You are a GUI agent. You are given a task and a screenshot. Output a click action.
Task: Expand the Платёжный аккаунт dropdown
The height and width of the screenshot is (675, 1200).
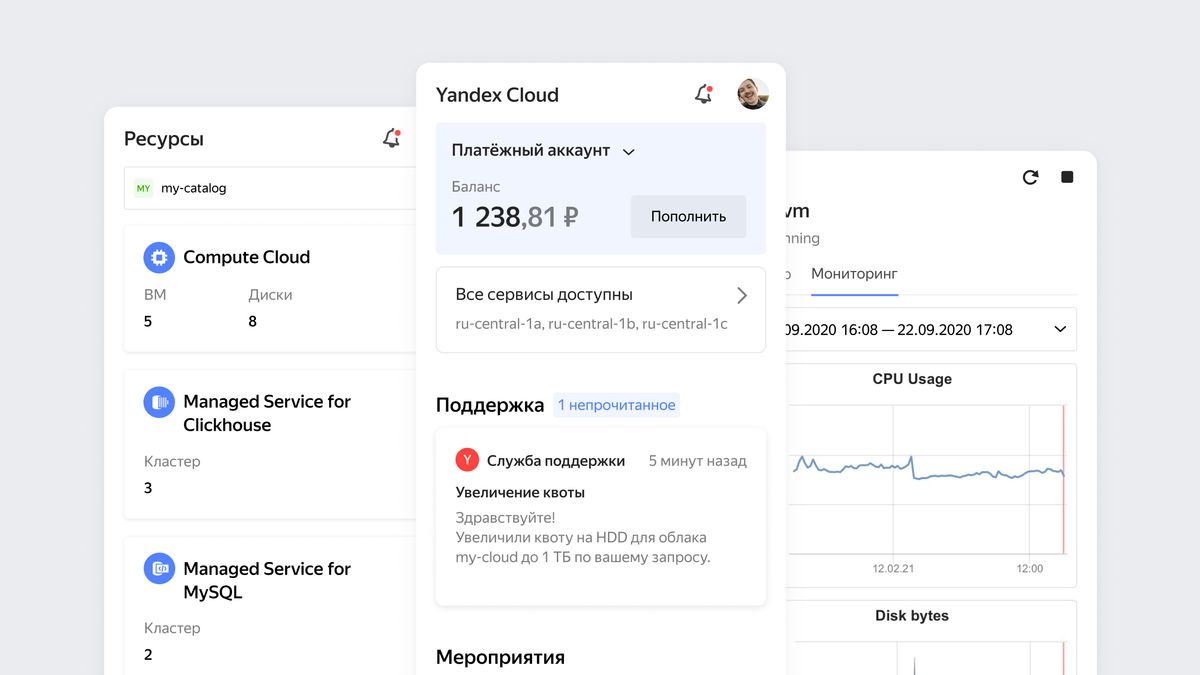(x=629, y=151)
